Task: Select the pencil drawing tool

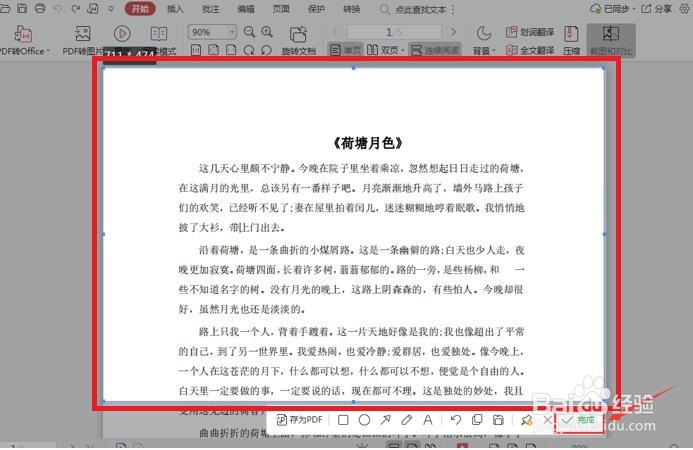Action: [x=407, y=420]
